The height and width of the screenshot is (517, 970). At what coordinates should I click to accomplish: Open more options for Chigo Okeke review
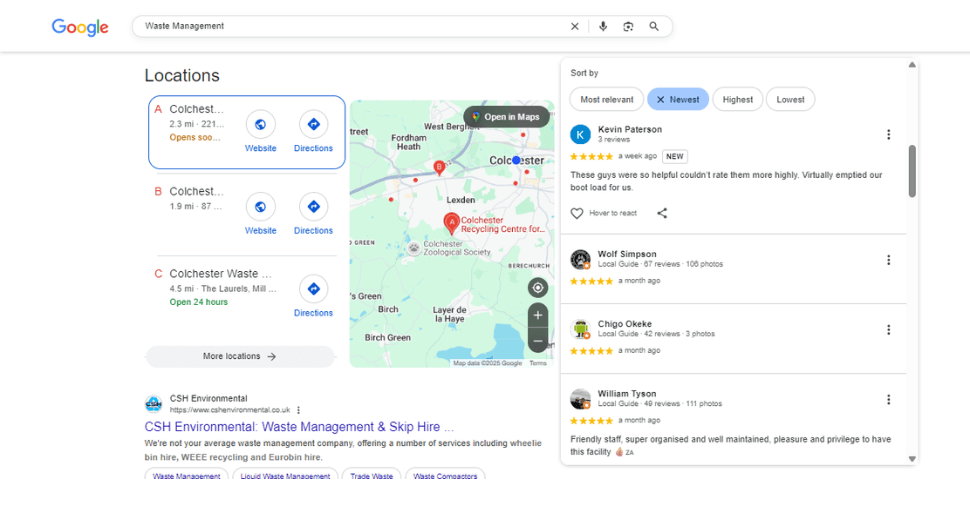888,330
